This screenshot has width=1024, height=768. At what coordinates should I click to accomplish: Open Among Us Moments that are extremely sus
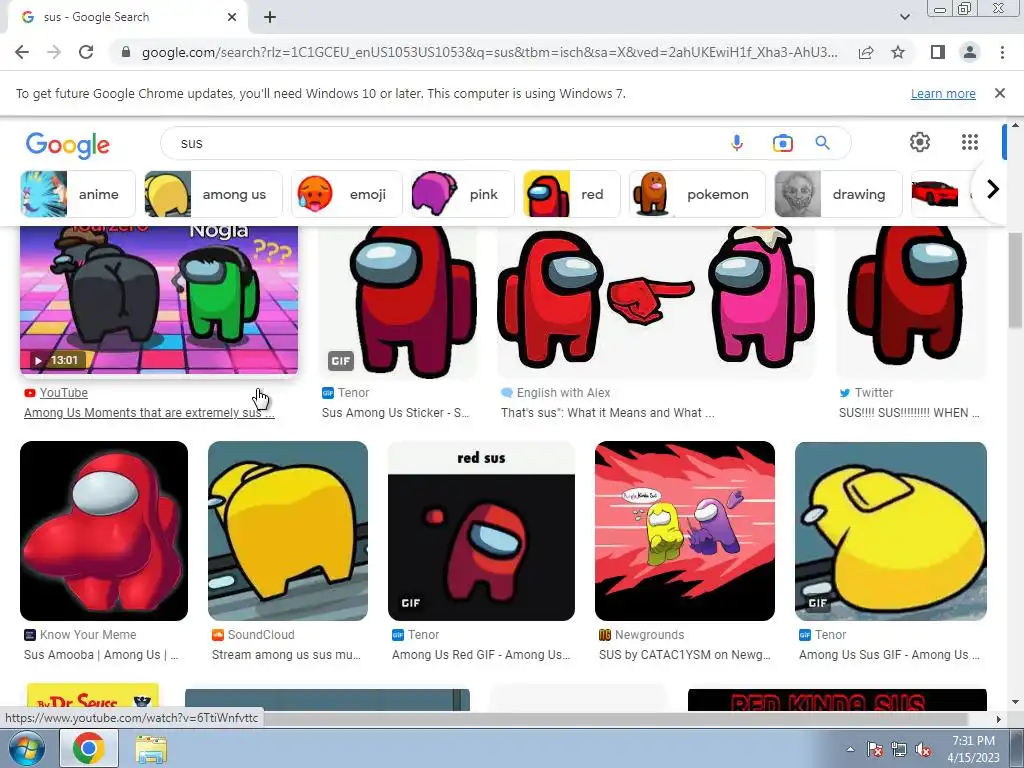tap(149, 413)
